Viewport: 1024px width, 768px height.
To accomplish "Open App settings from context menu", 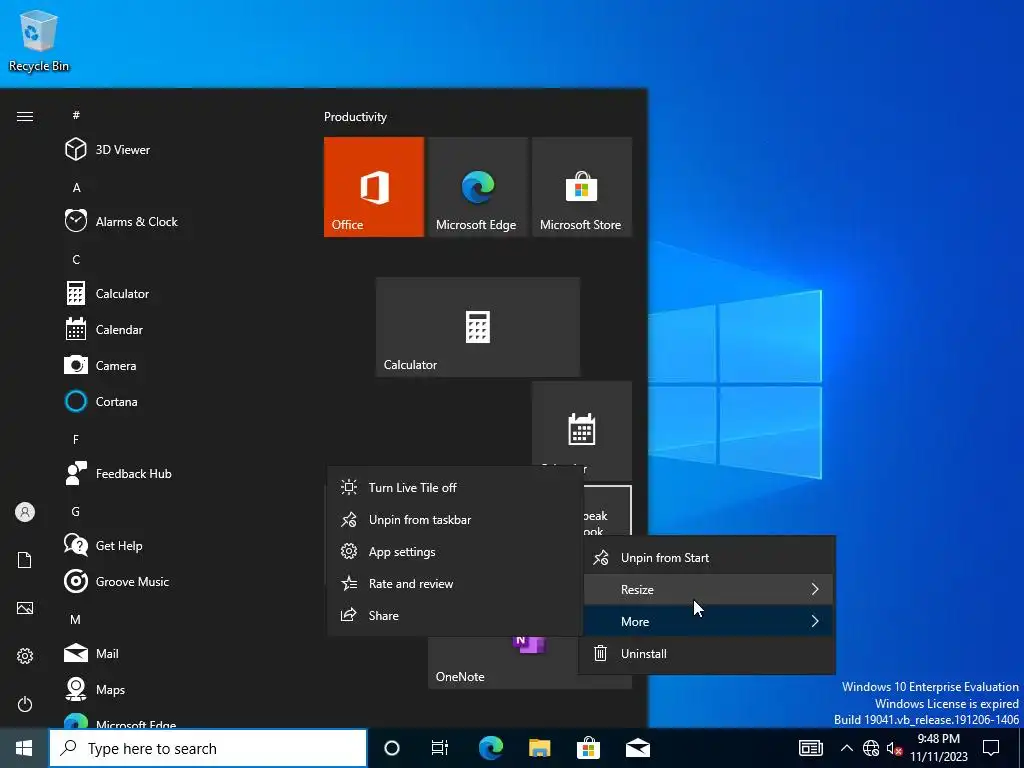I will [455, 551].
